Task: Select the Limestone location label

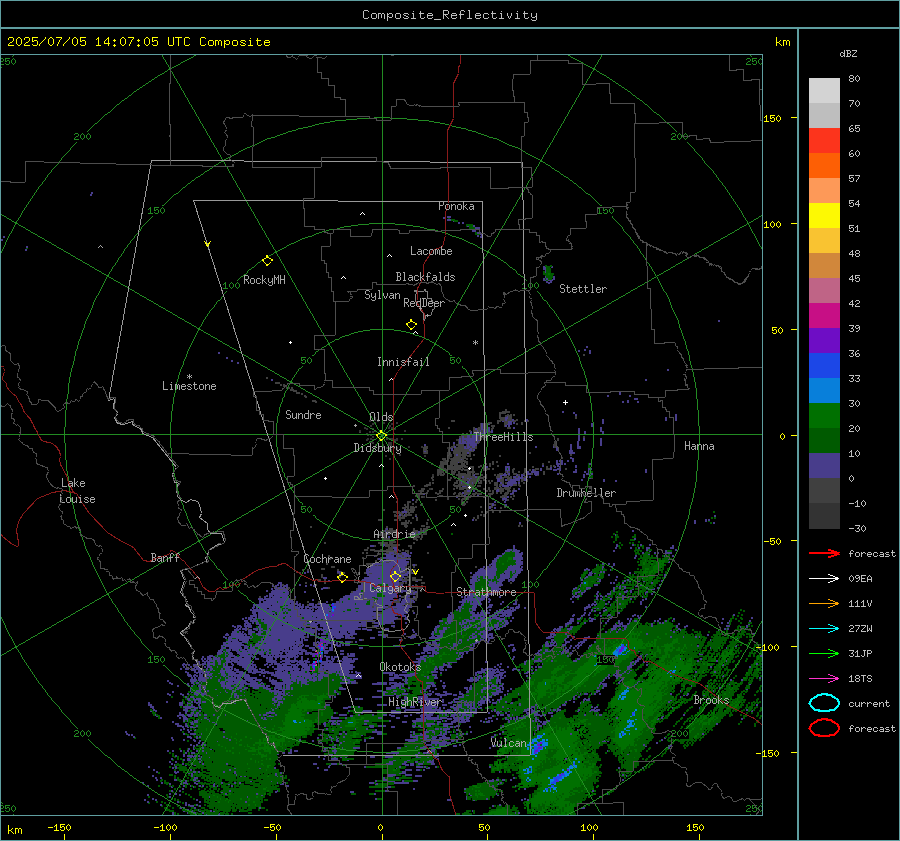Action: tap(189, 386)
